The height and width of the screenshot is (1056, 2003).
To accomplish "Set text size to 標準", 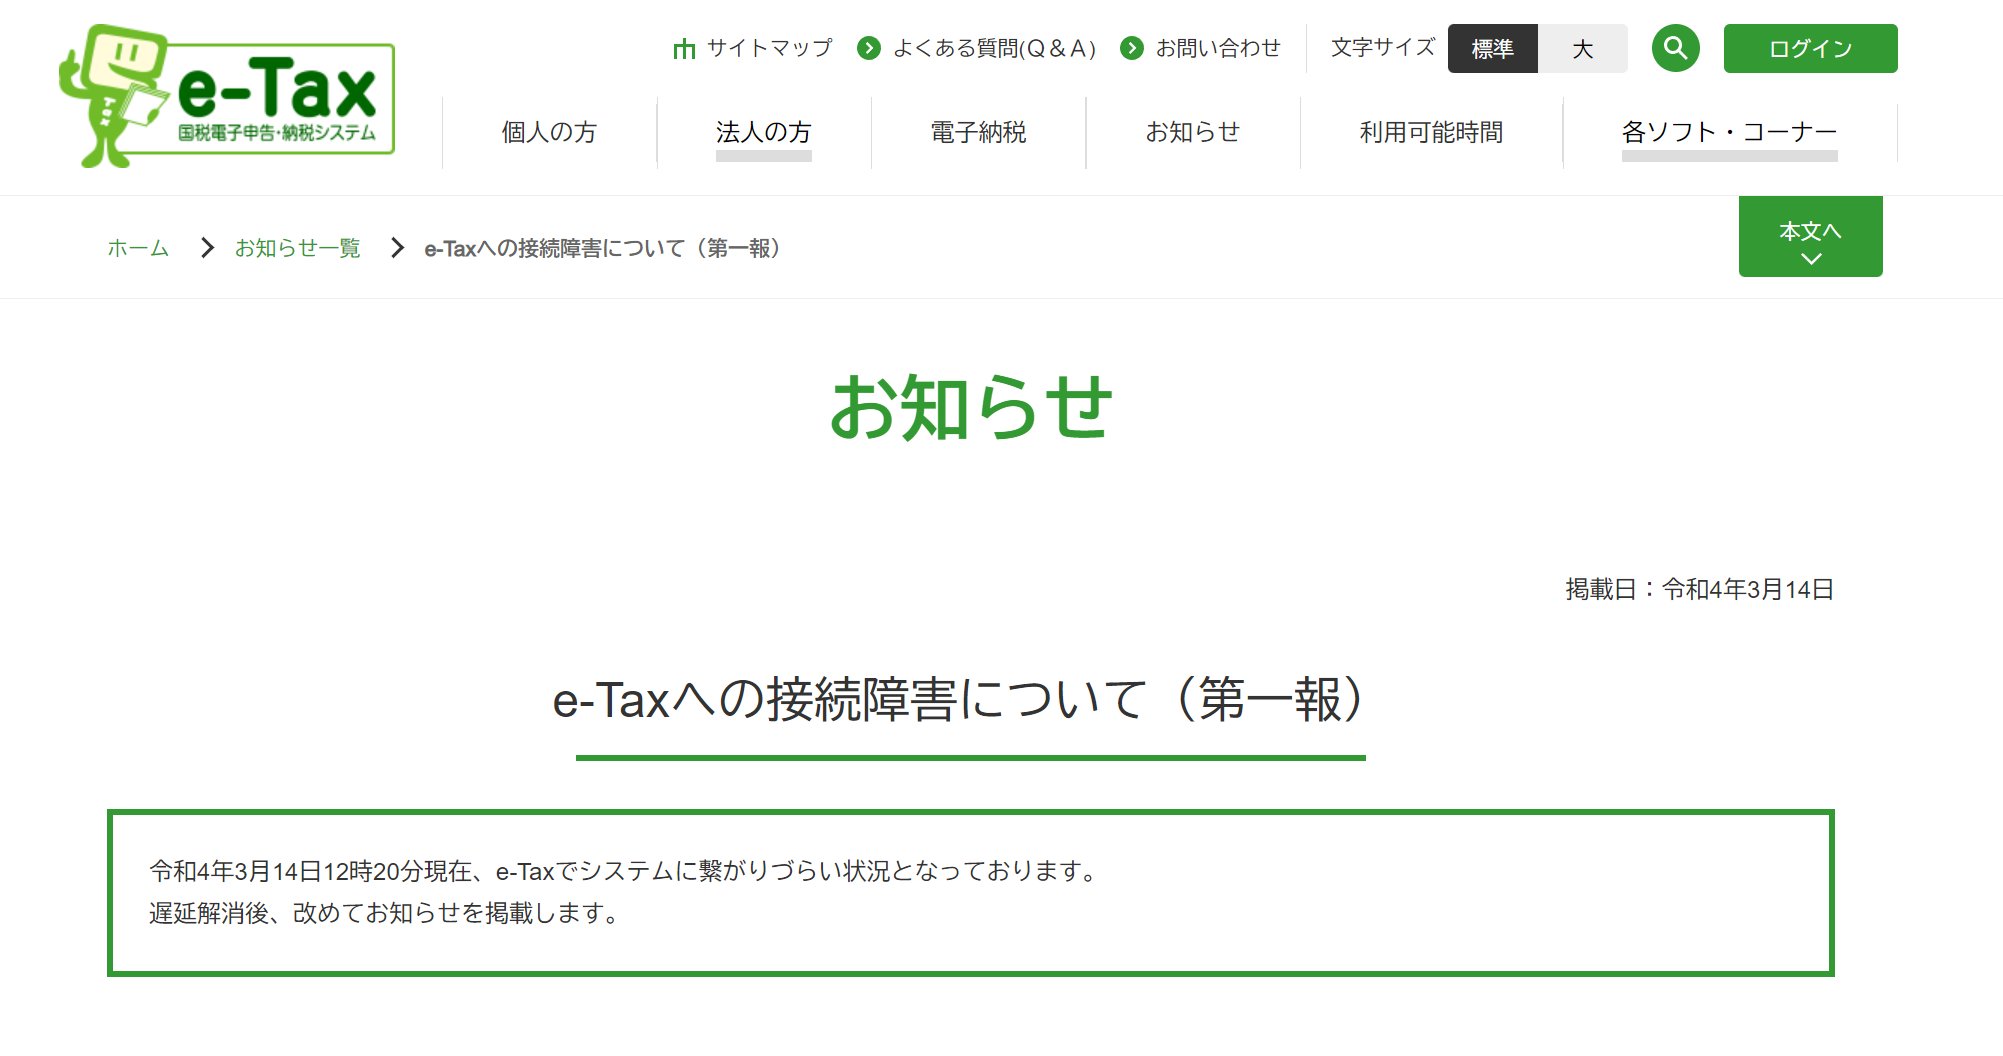I will (x=1492, y=49).
